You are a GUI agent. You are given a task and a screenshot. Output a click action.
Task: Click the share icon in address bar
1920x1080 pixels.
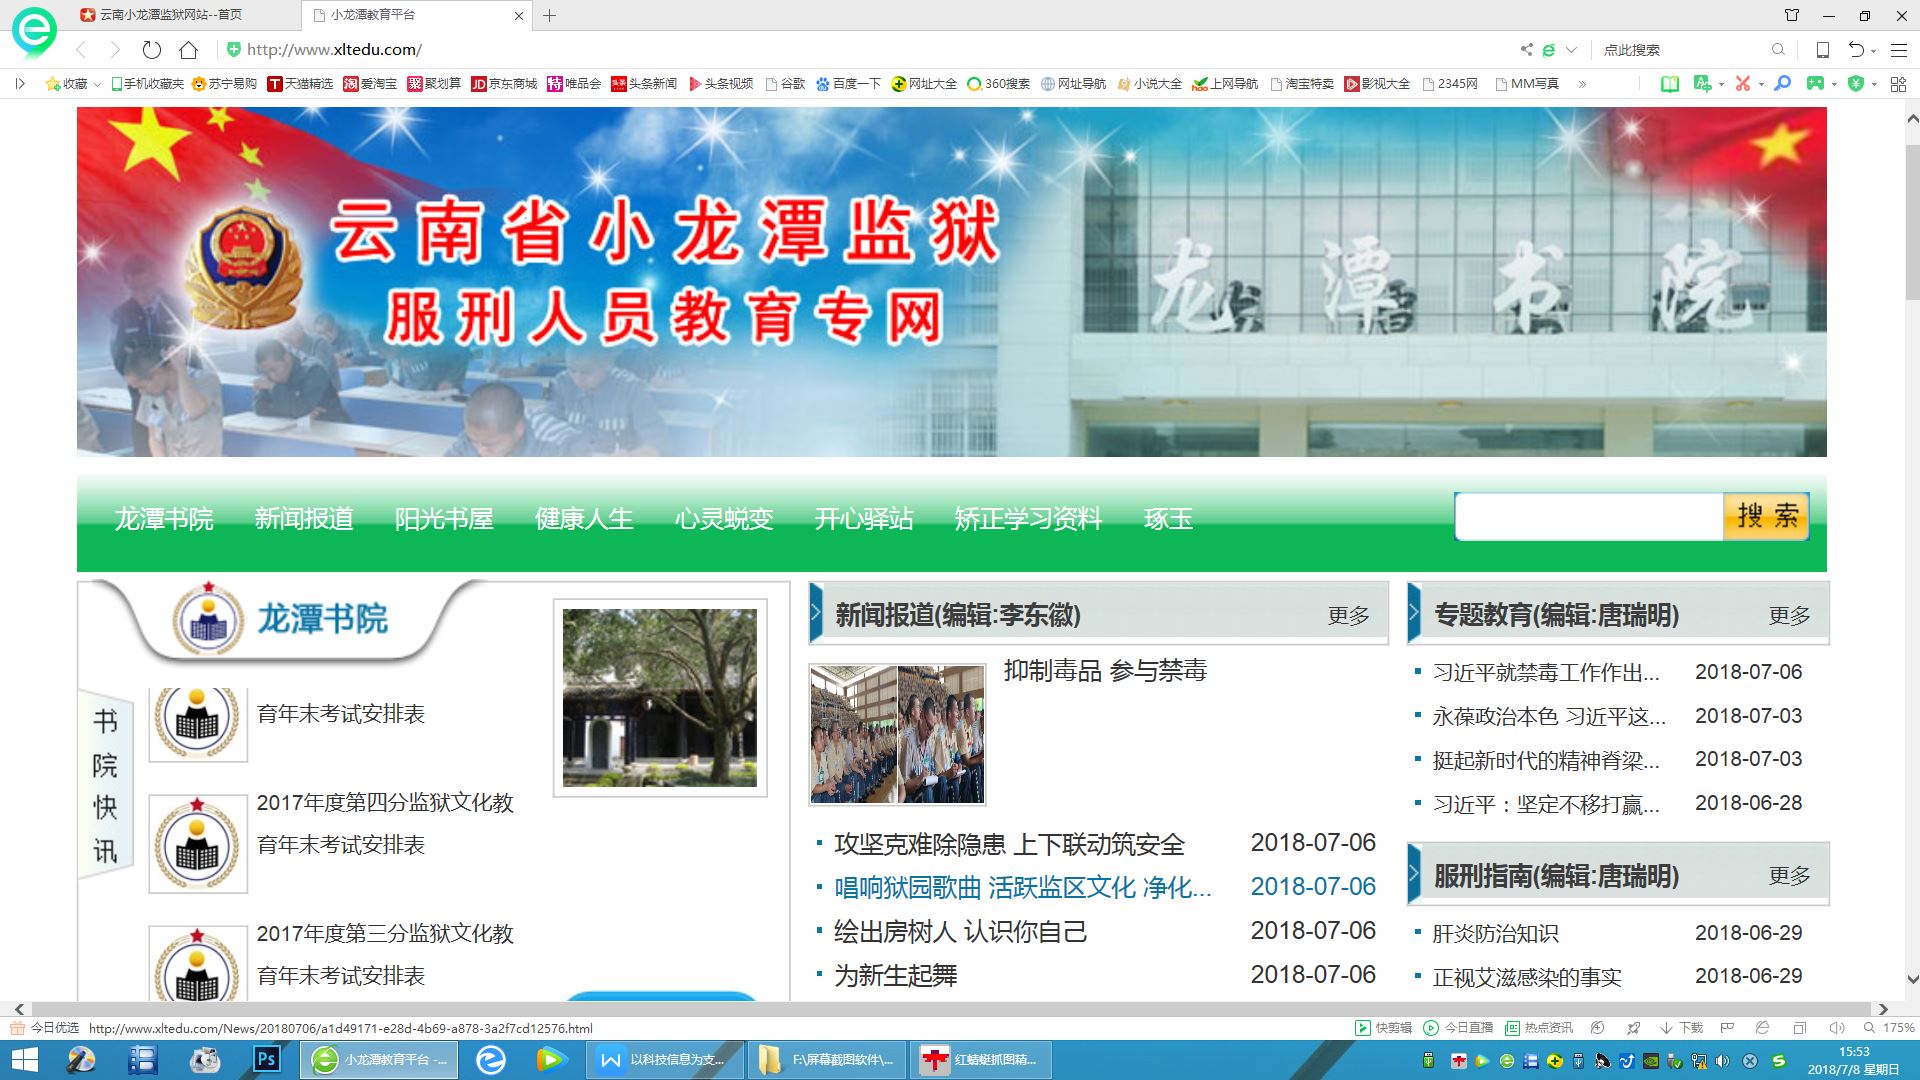tap(1526, 50)
